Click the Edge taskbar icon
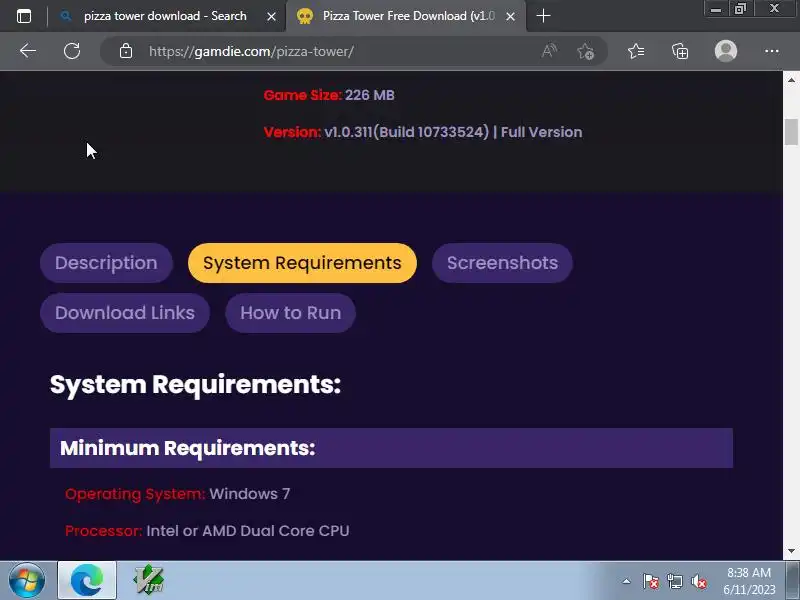This screenshot has height=600, width=800. (87, 580)
